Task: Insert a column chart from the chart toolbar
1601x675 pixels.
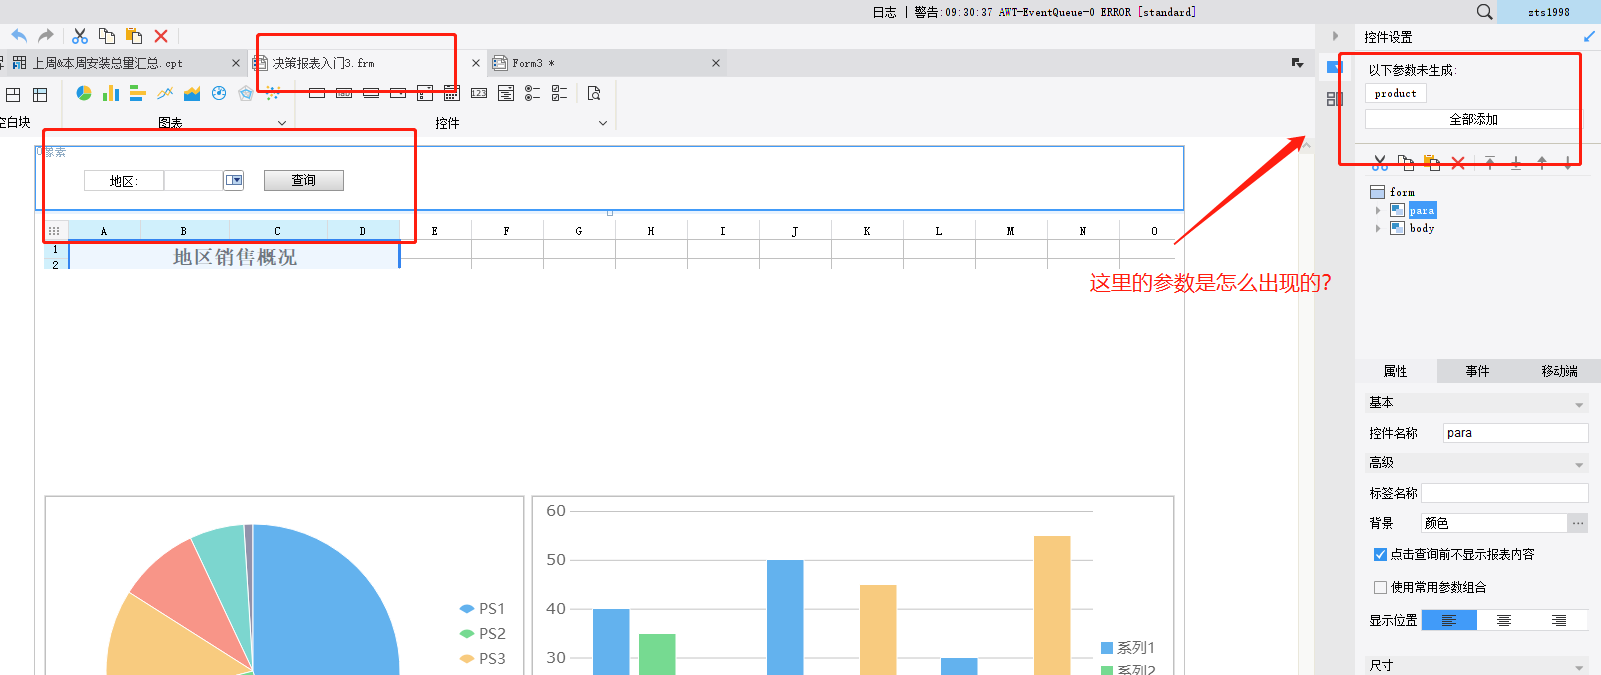Action: [111, 93]
